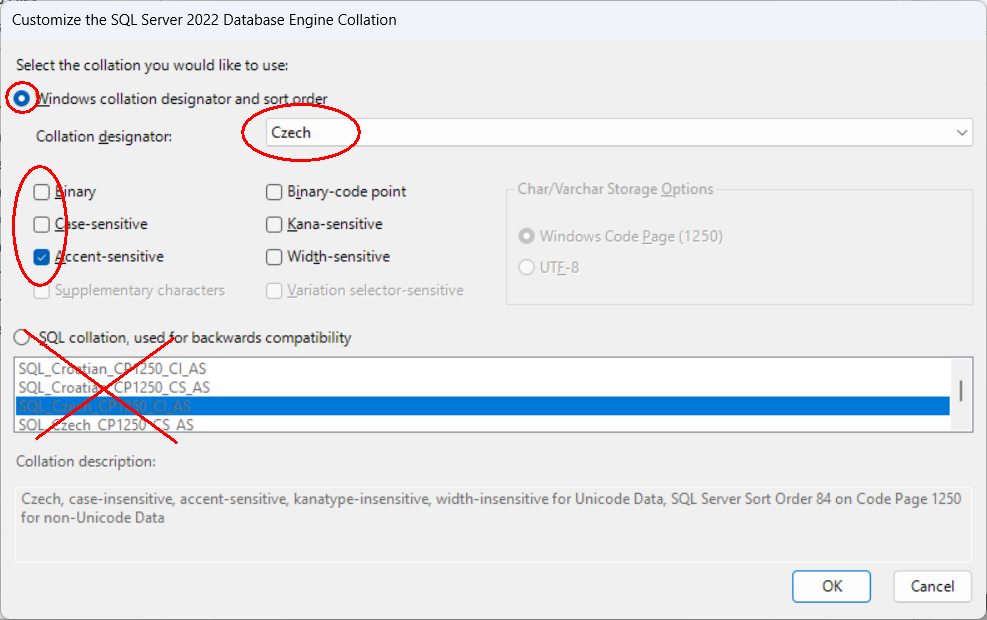Uncheck the Accent-sensitive checkbox
Image resolution: width=987 pixels, height=620 pixels.
[x=42, y=257]
